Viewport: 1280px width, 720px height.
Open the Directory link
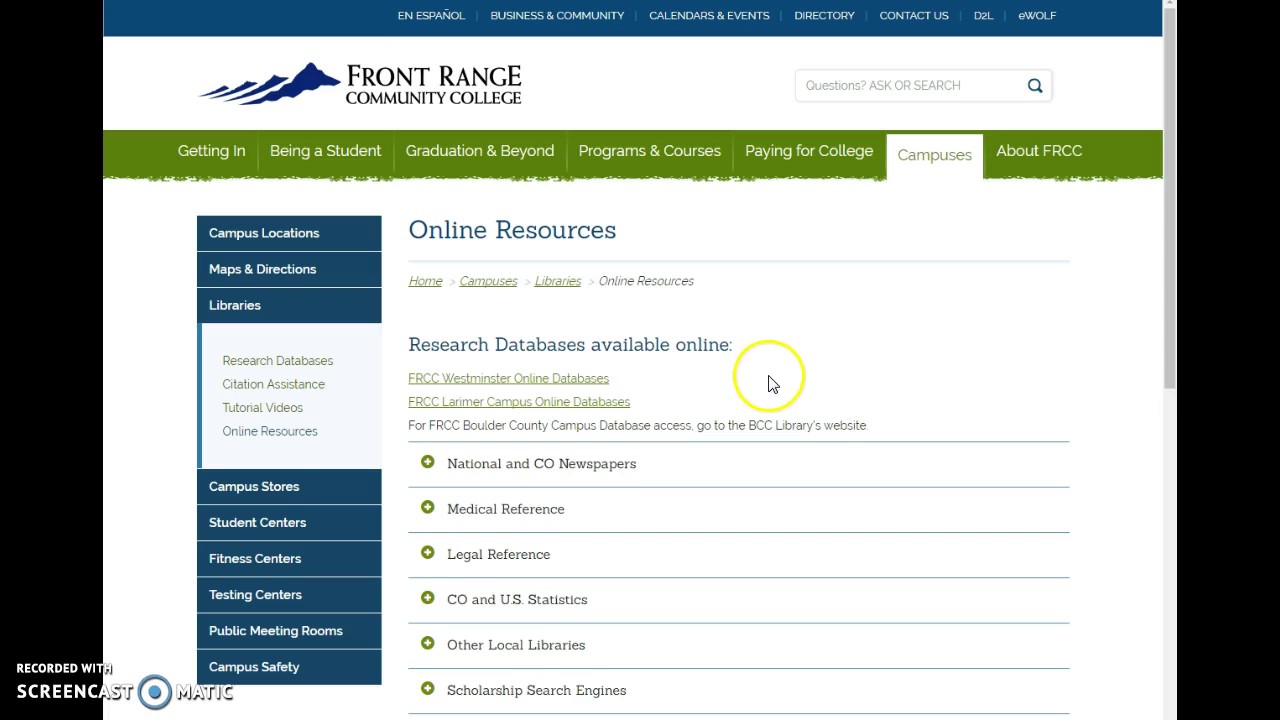click(x=824, y=16)
